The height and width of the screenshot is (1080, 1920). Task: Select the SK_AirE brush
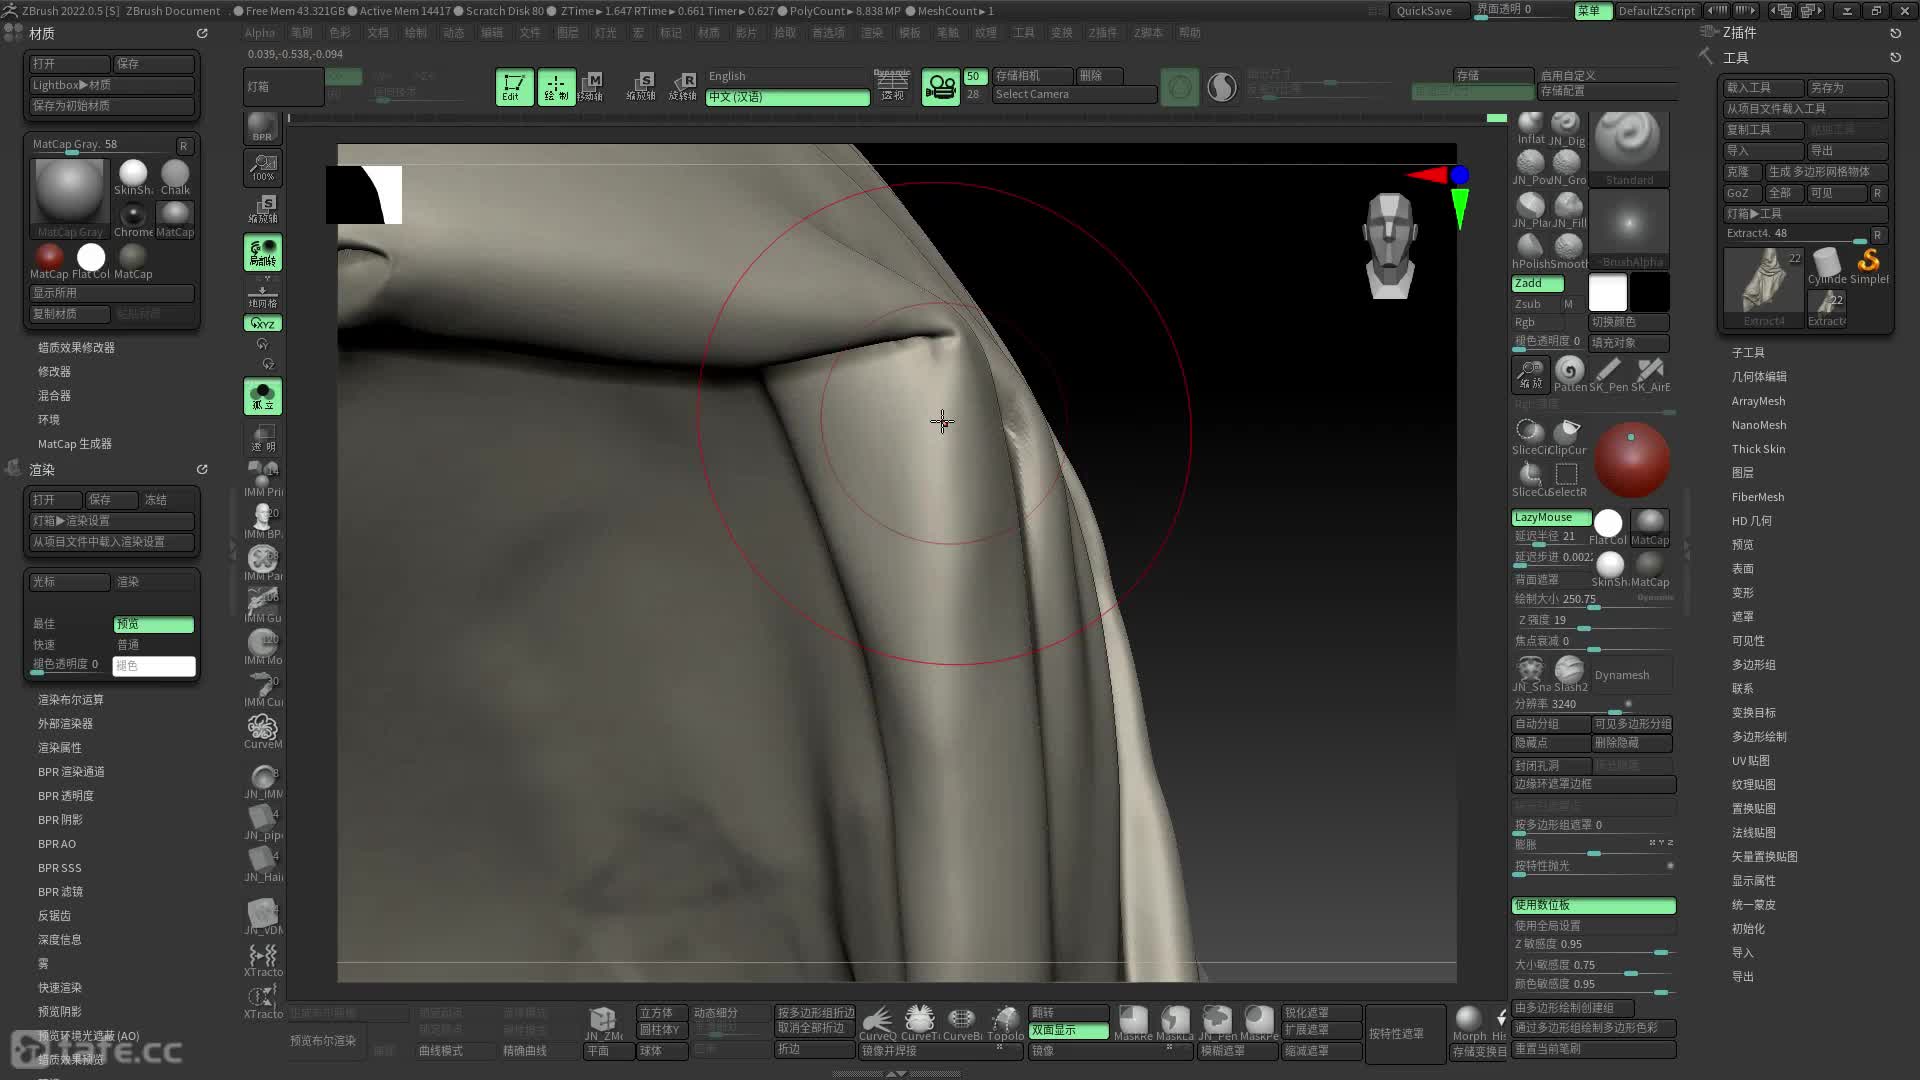(1651, 374)
